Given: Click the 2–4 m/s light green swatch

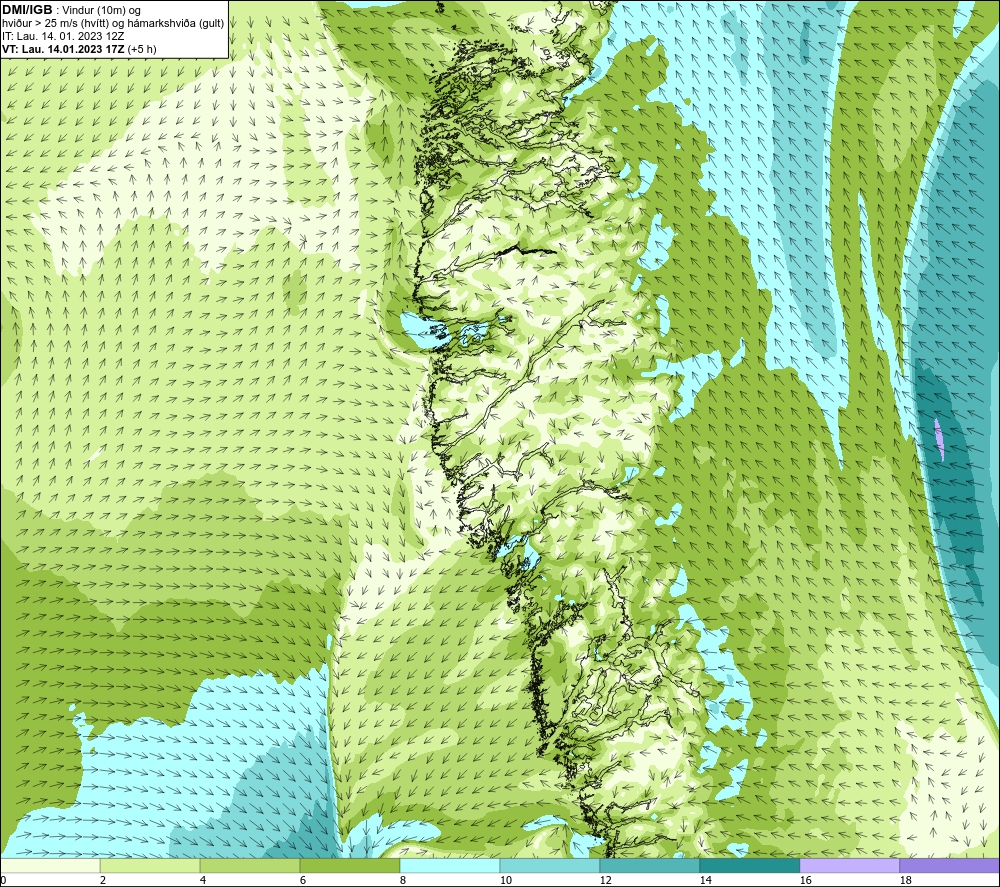Looking at the screenshot, I should click(150, 865).
